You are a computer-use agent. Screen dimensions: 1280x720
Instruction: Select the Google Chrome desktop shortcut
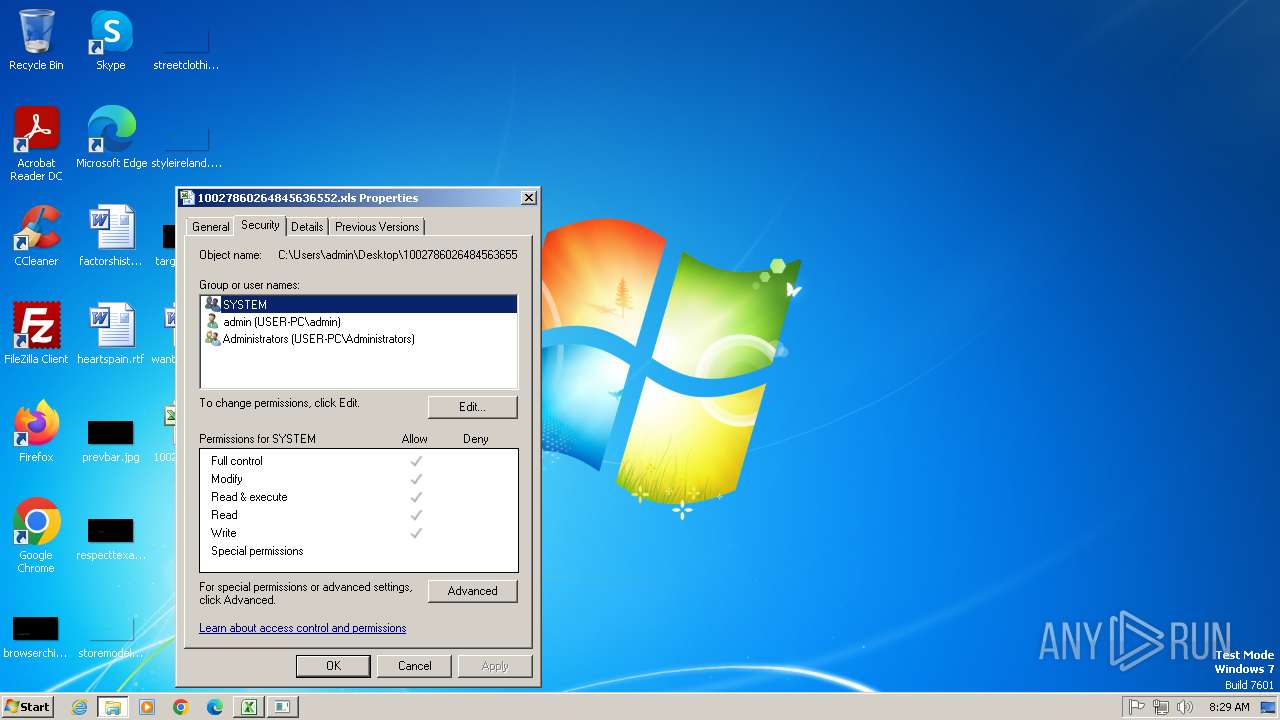36,536
